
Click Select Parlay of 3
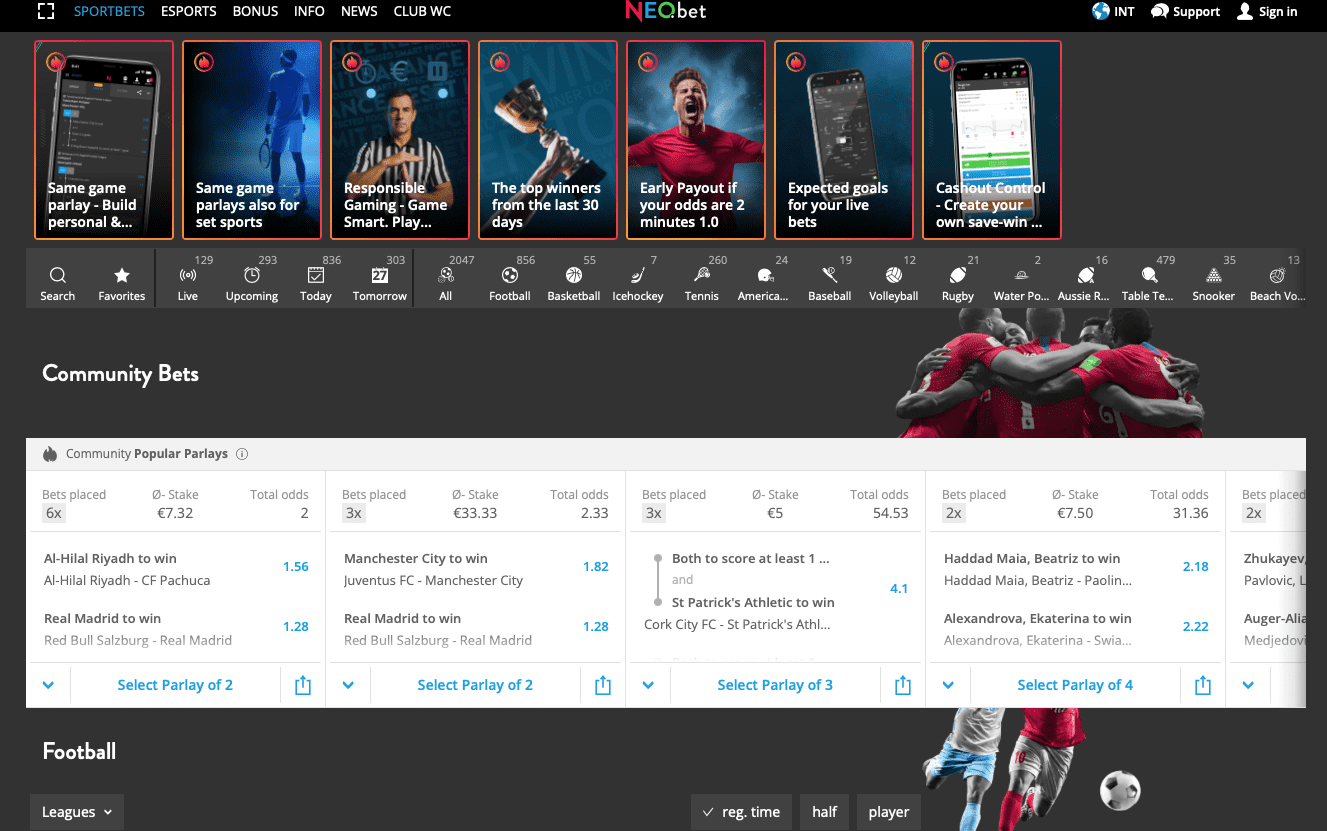pyautogui.click(x=775, y=685)
